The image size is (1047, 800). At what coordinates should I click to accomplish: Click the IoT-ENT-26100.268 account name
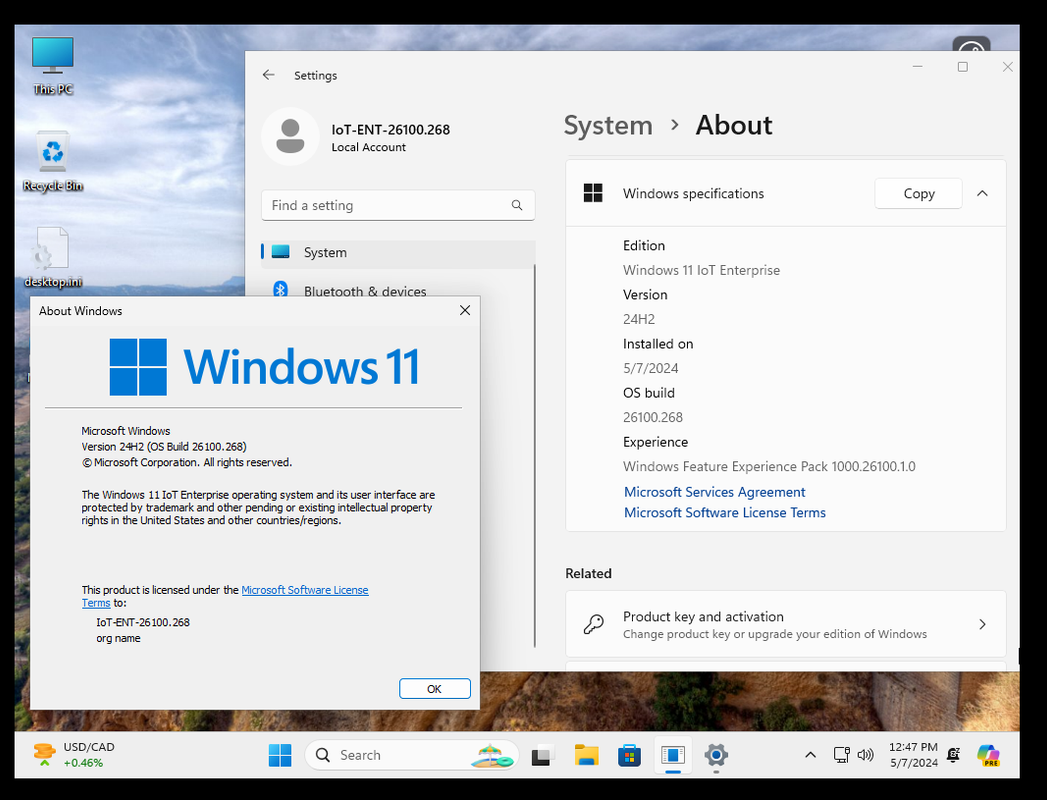pyautogui.click(x=391, y=130)
